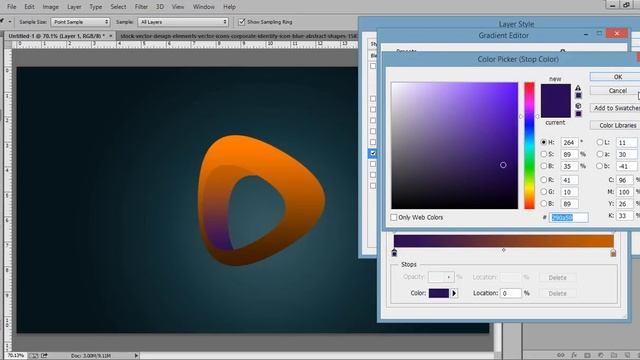This screenshot has width=640, height=360.
Task: Select the R red radio button
Action: [543, 180]
